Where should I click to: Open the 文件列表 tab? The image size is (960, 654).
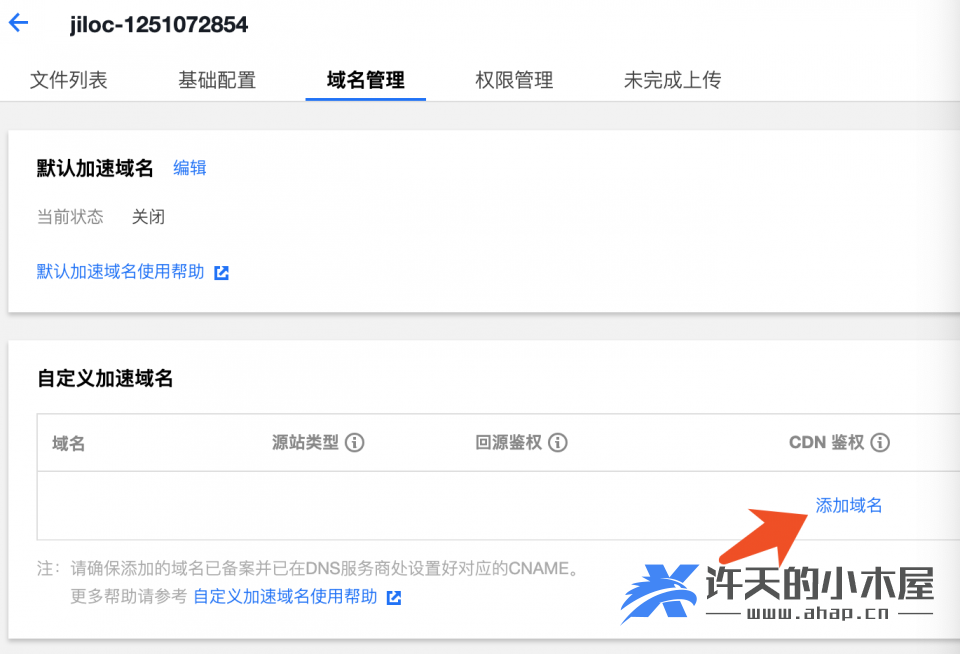(x=69, y=80)
